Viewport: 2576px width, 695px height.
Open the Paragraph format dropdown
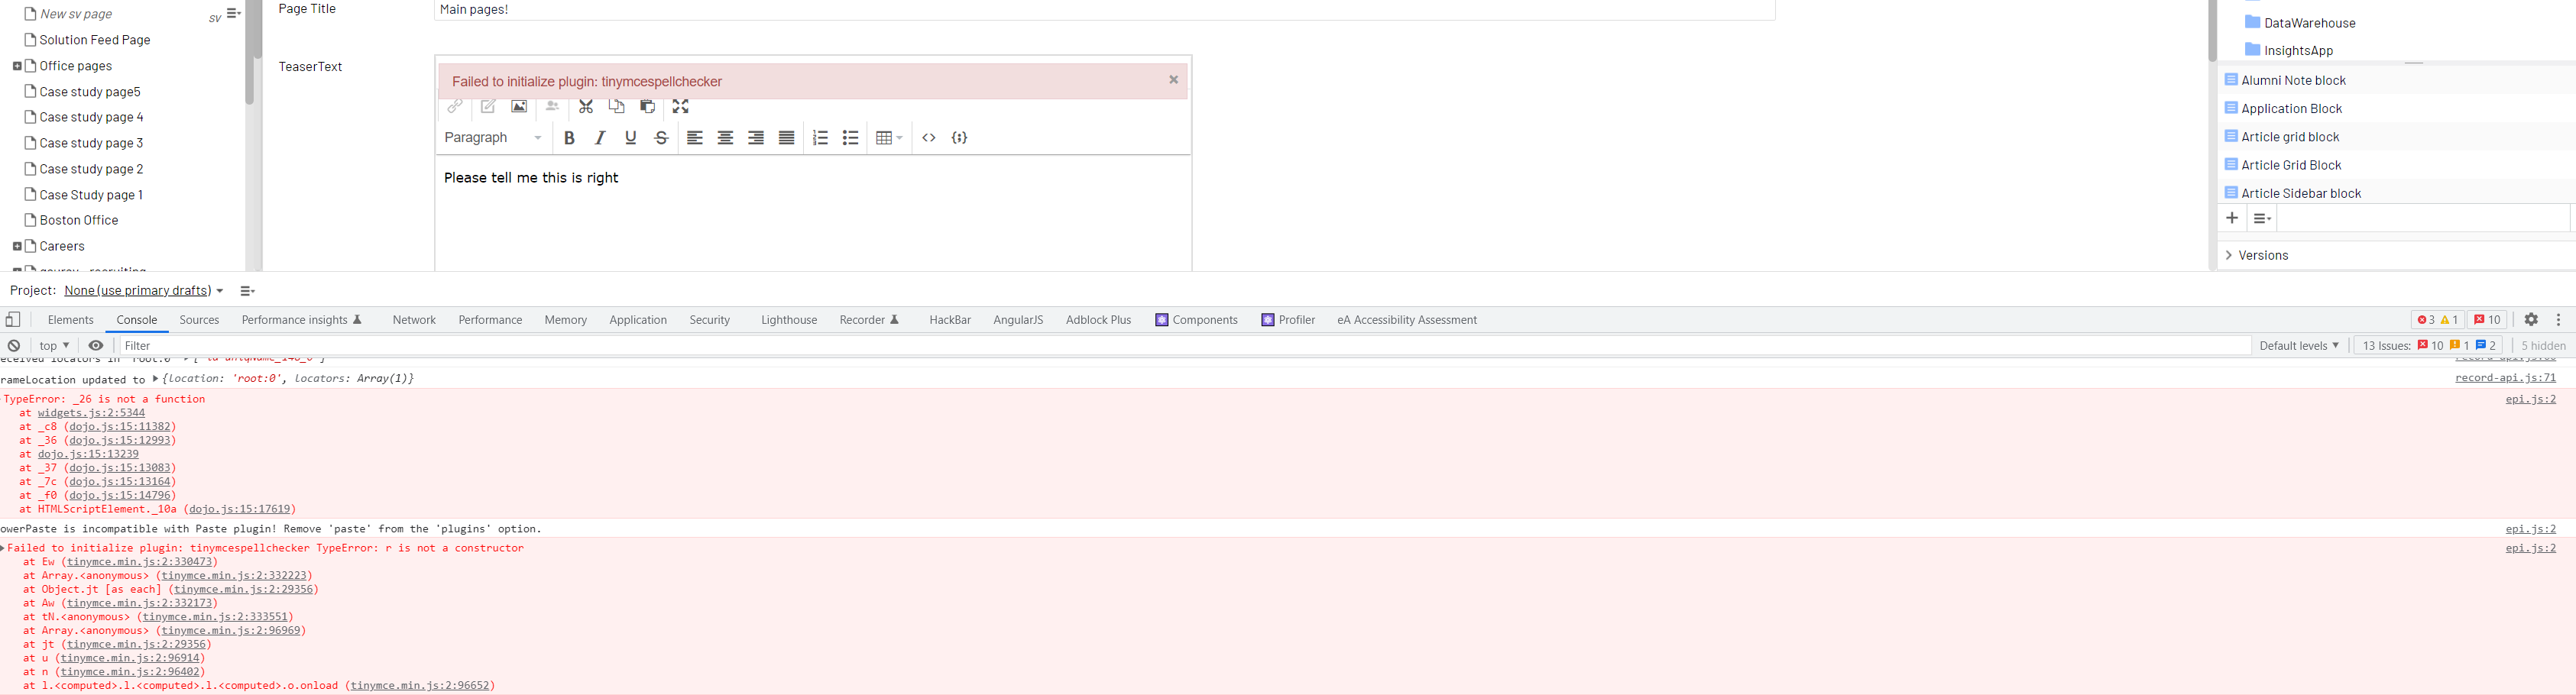coord(493,138)
